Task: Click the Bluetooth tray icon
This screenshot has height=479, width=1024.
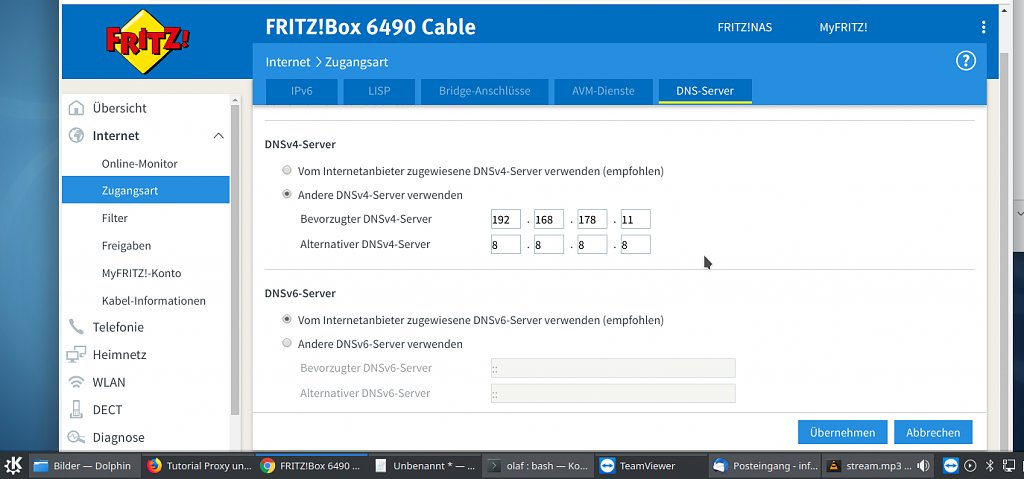Action: tap(989, 466)
